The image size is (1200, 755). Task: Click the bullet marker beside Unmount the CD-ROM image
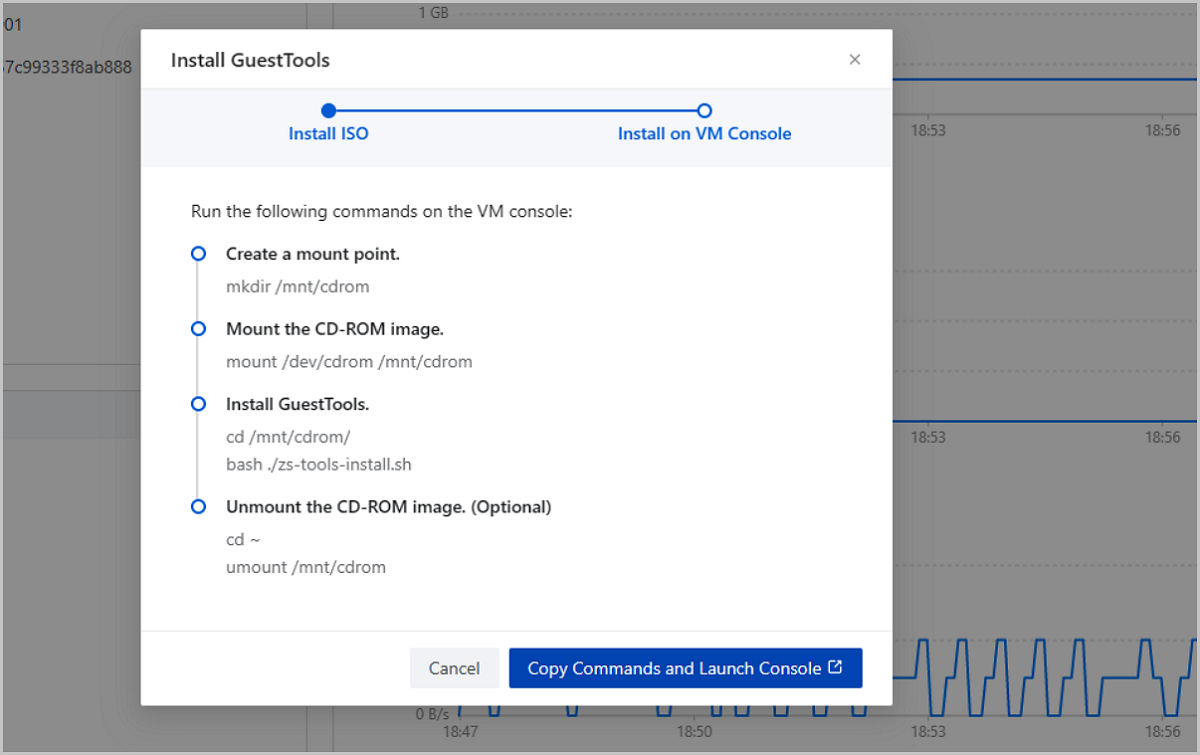click(x=198, y=507)
